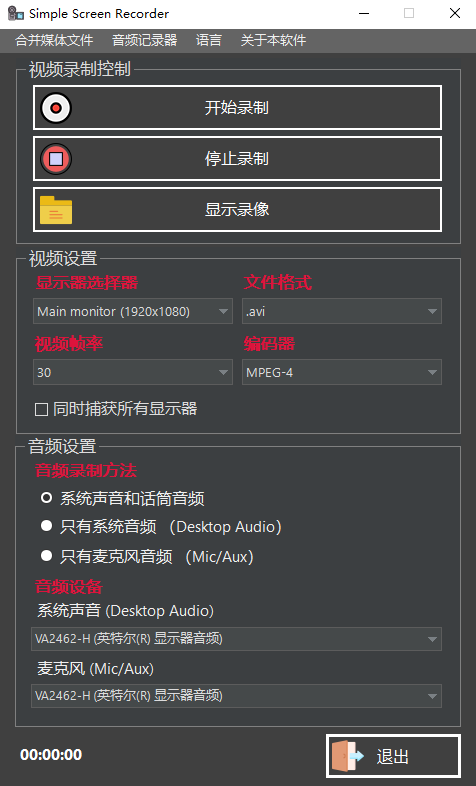This screenshot has height=786, width=476.
Task: Click the red record circle icon
Action: [x=56, y=108]
